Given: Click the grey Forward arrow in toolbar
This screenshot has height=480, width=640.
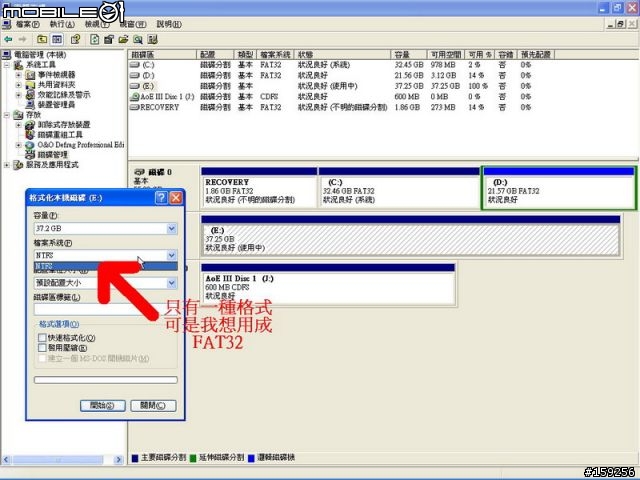Looking at the screenshot, I should point(22,40).
